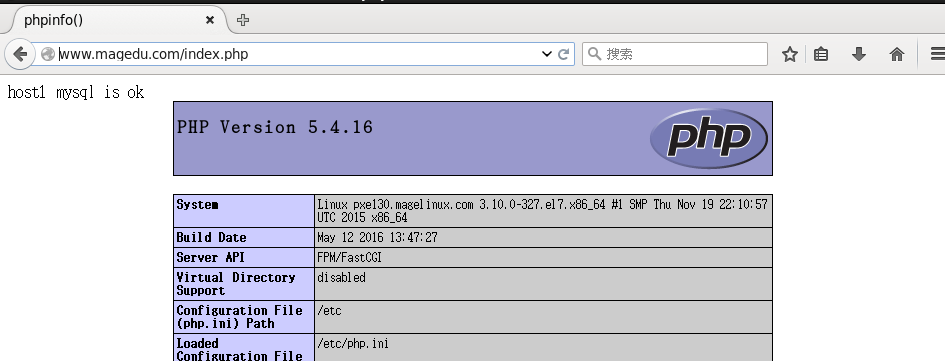Expand the URL bar history dropdown arrow
This screenshot has width=945, height=361.
(x=547, y=54)
